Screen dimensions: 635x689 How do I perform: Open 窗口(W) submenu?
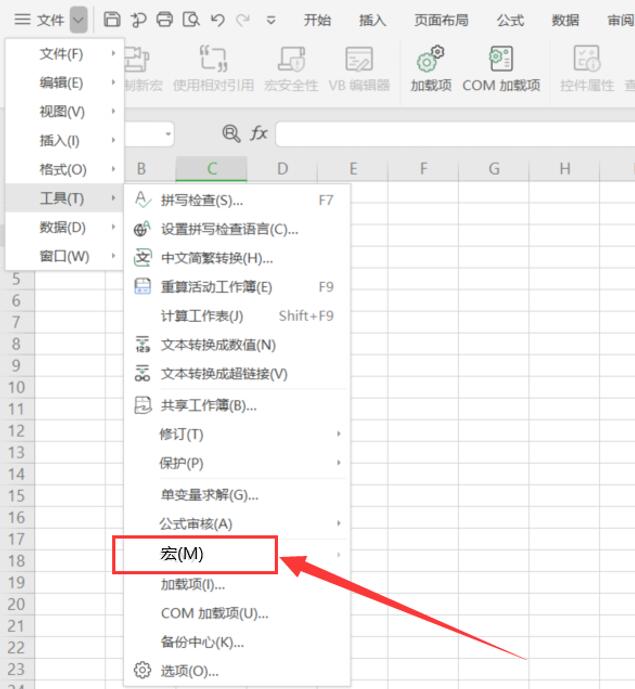[65, 256]
